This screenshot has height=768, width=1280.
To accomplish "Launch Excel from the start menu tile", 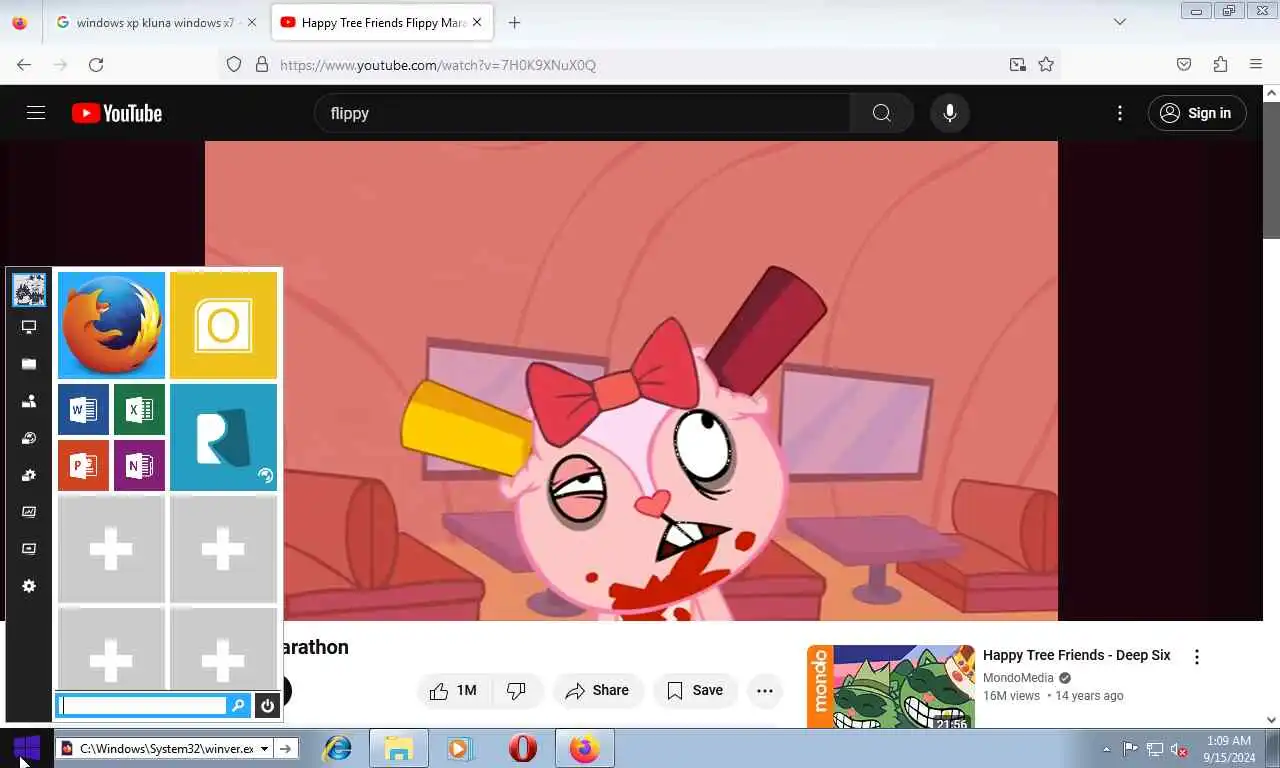I will tap(139, 409).
